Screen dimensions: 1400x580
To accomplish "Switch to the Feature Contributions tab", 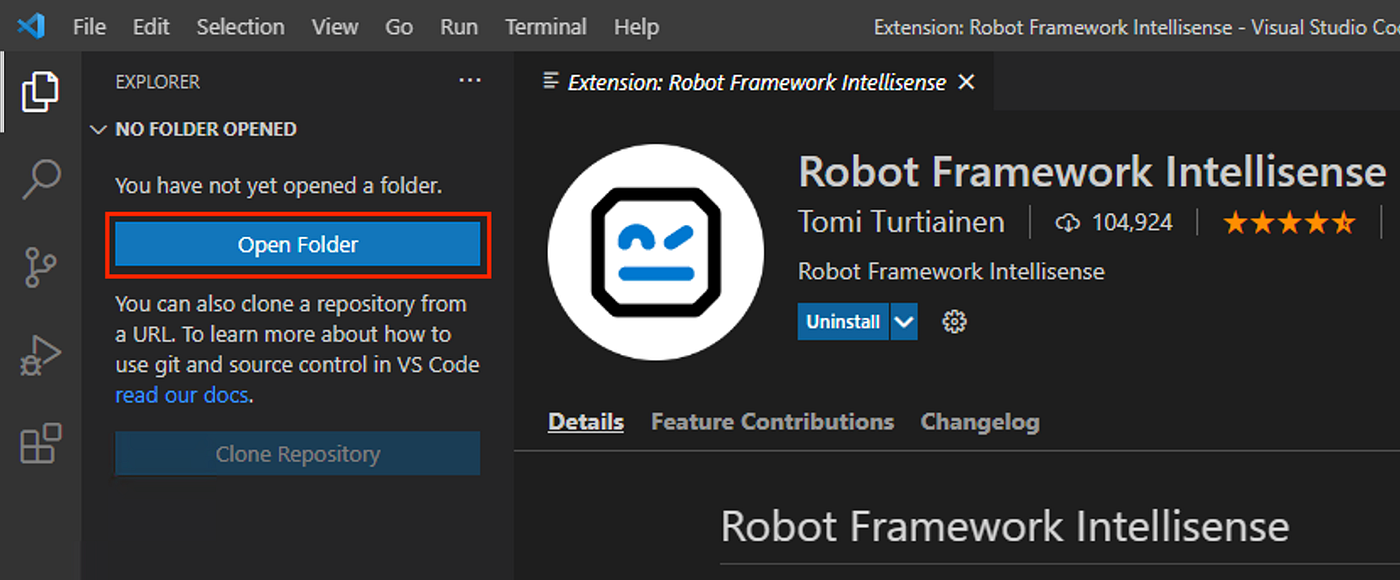I will click(x=771, y=421).
